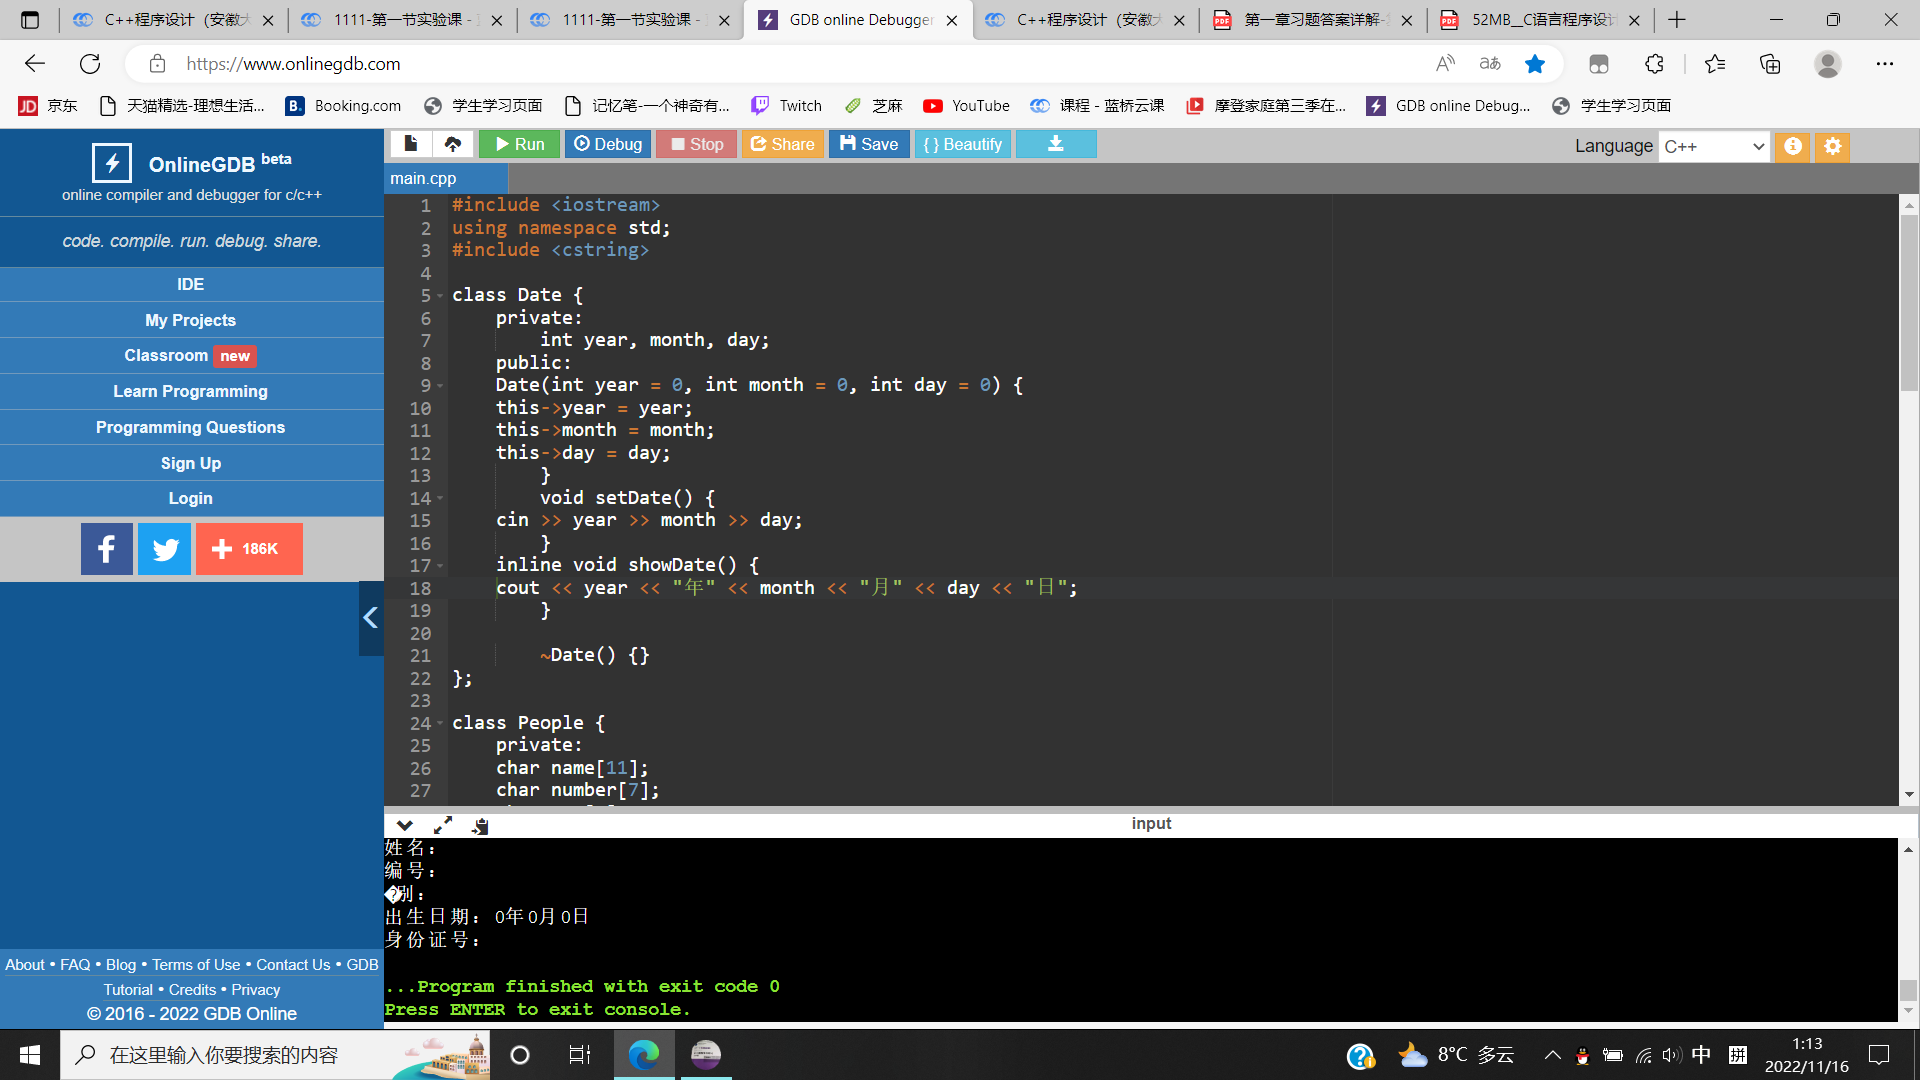Open My Projects in the sidebar

190,320
